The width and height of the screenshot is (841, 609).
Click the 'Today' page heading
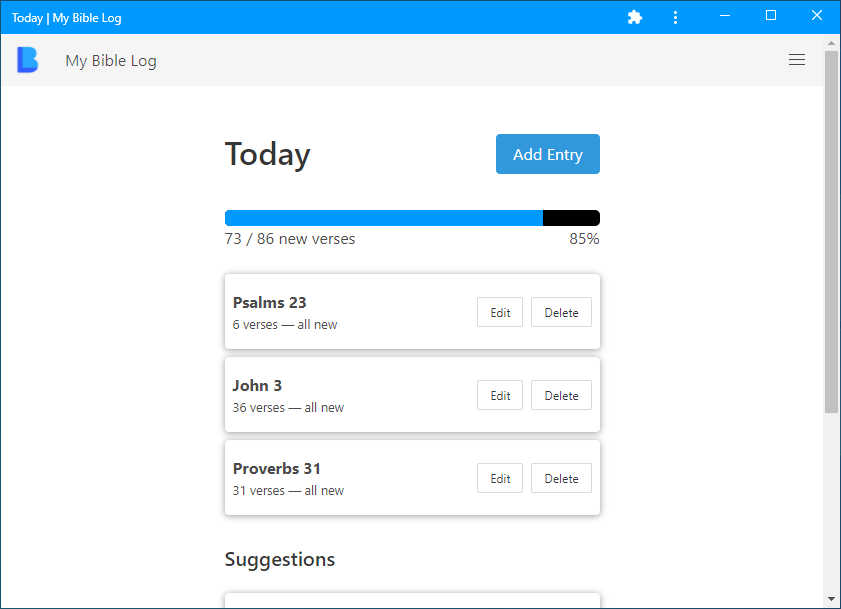coord(267,154)
